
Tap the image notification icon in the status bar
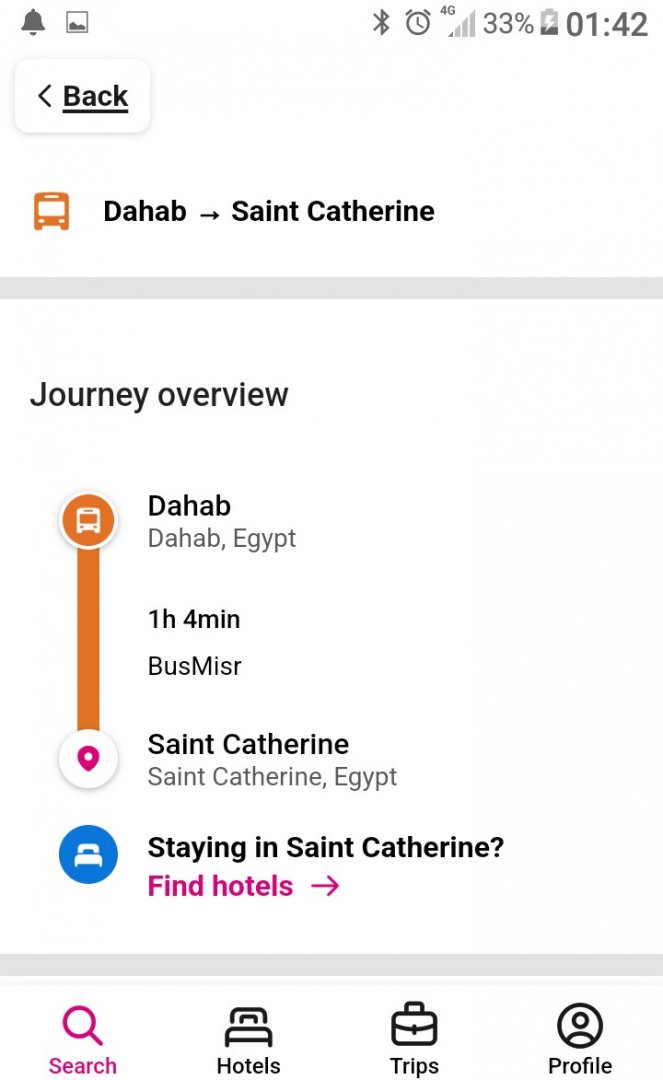77,22
